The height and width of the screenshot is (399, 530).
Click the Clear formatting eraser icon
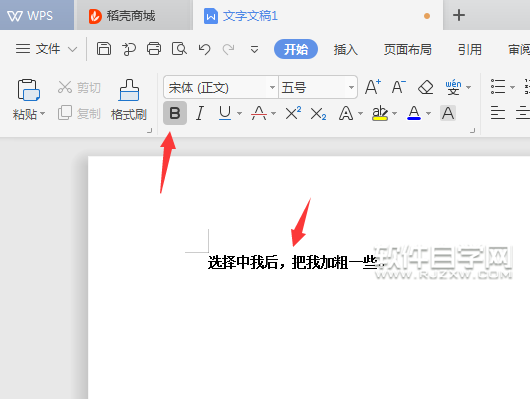tap(426, 88)
